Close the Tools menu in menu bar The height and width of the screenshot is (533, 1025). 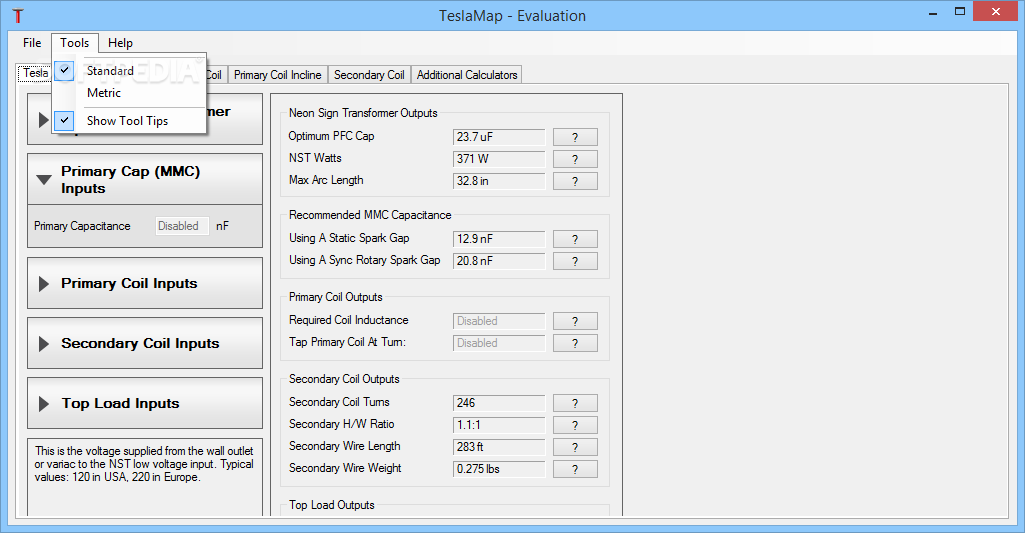[75, 43]
